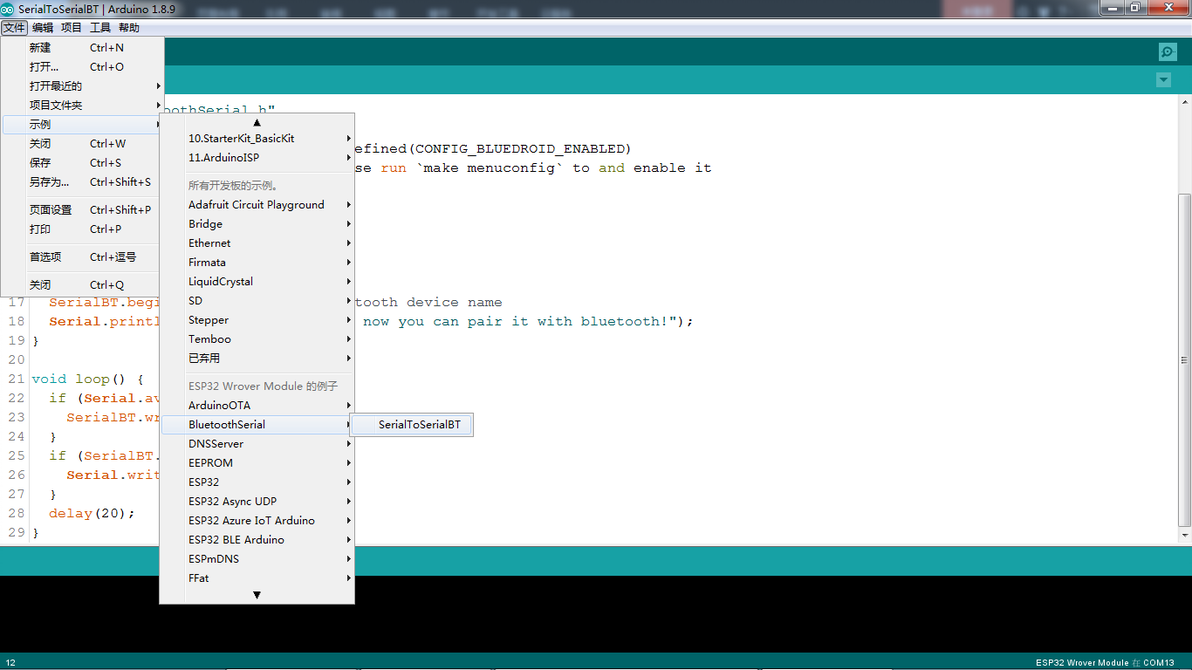
Task: Open the 工具 menu
Action: (x=100, y=27)
